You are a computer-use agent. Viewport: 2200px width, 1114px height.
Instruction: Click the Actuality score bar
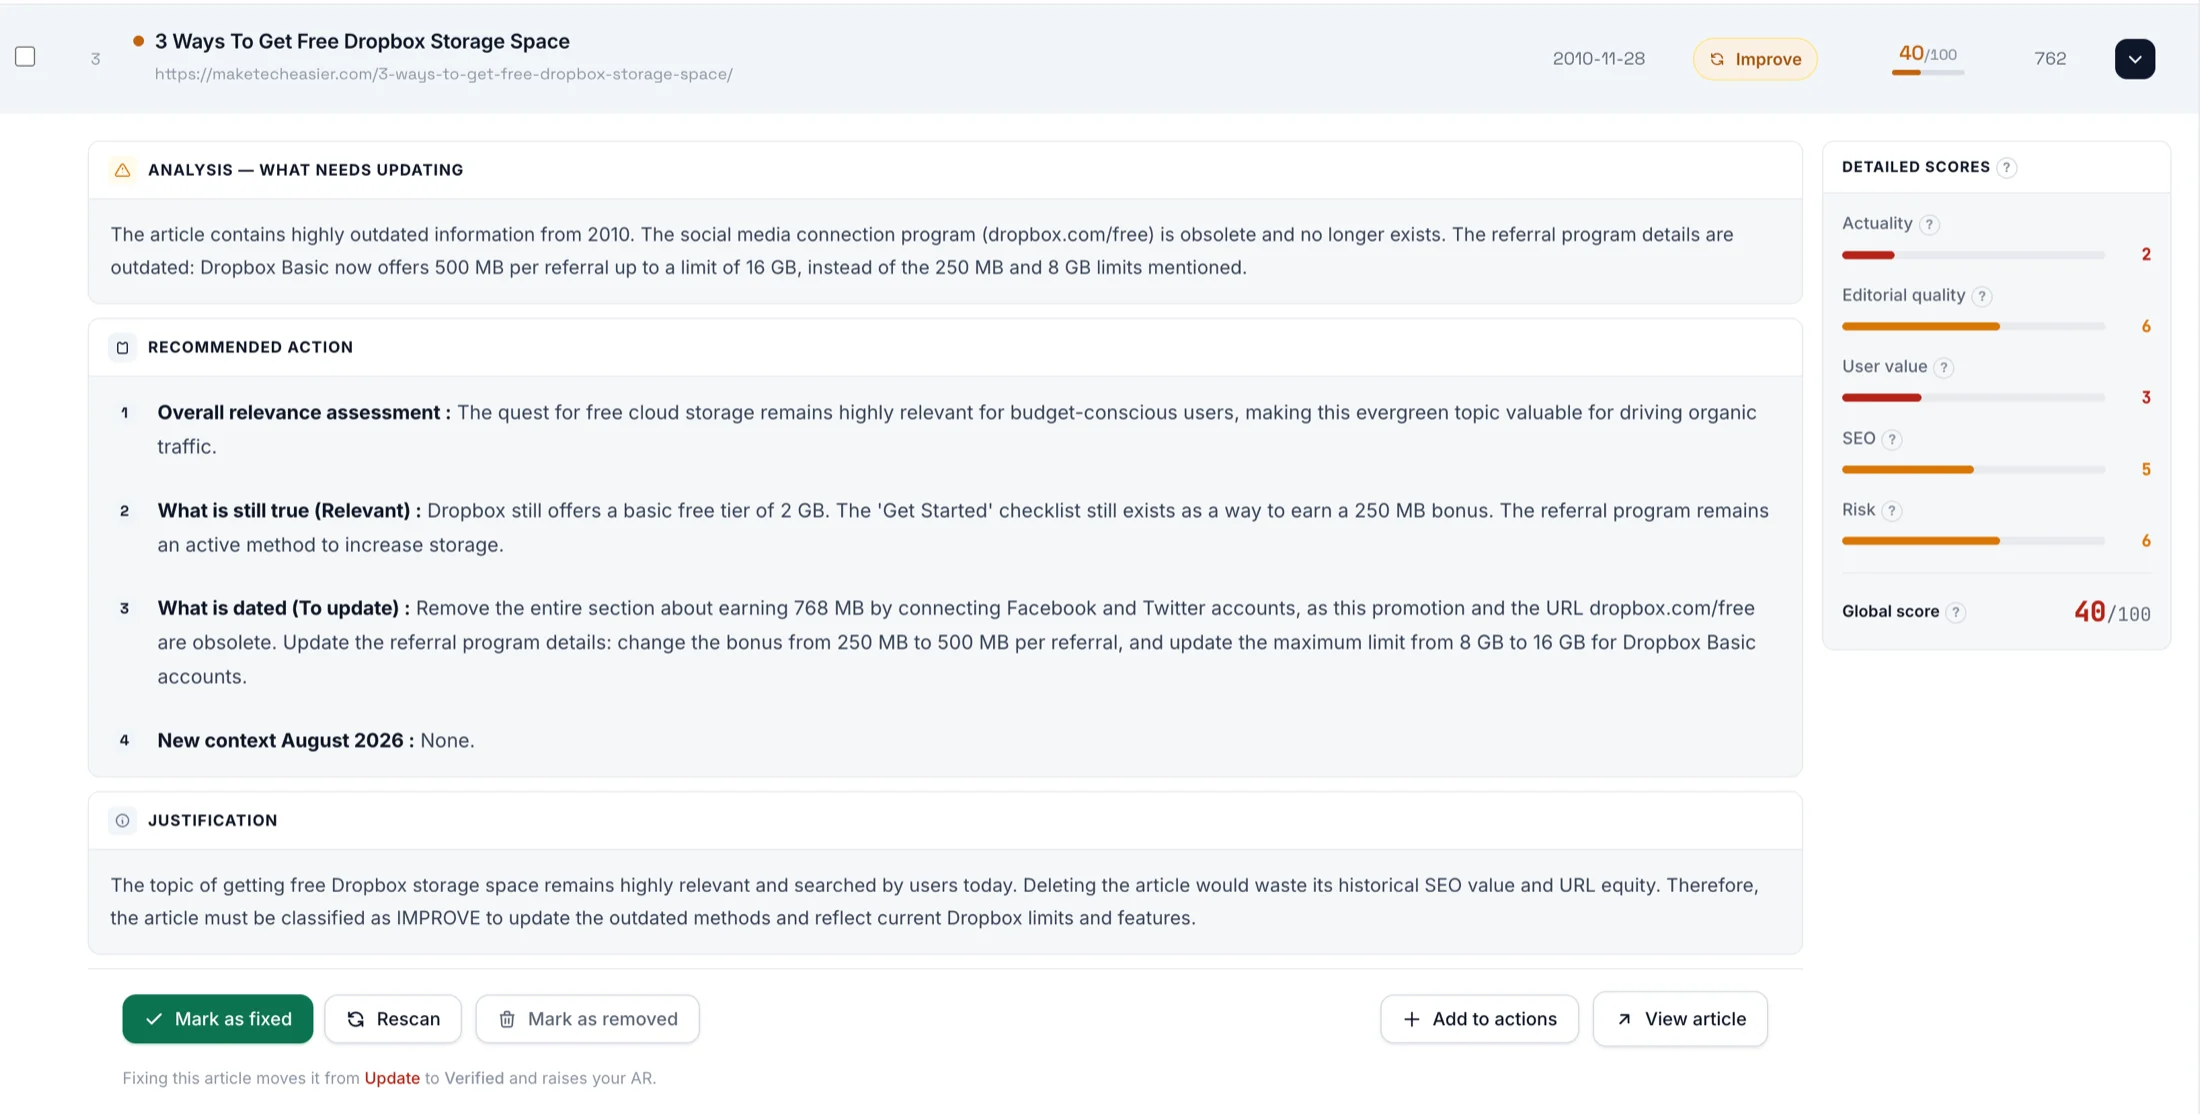tap(1973, 255)
